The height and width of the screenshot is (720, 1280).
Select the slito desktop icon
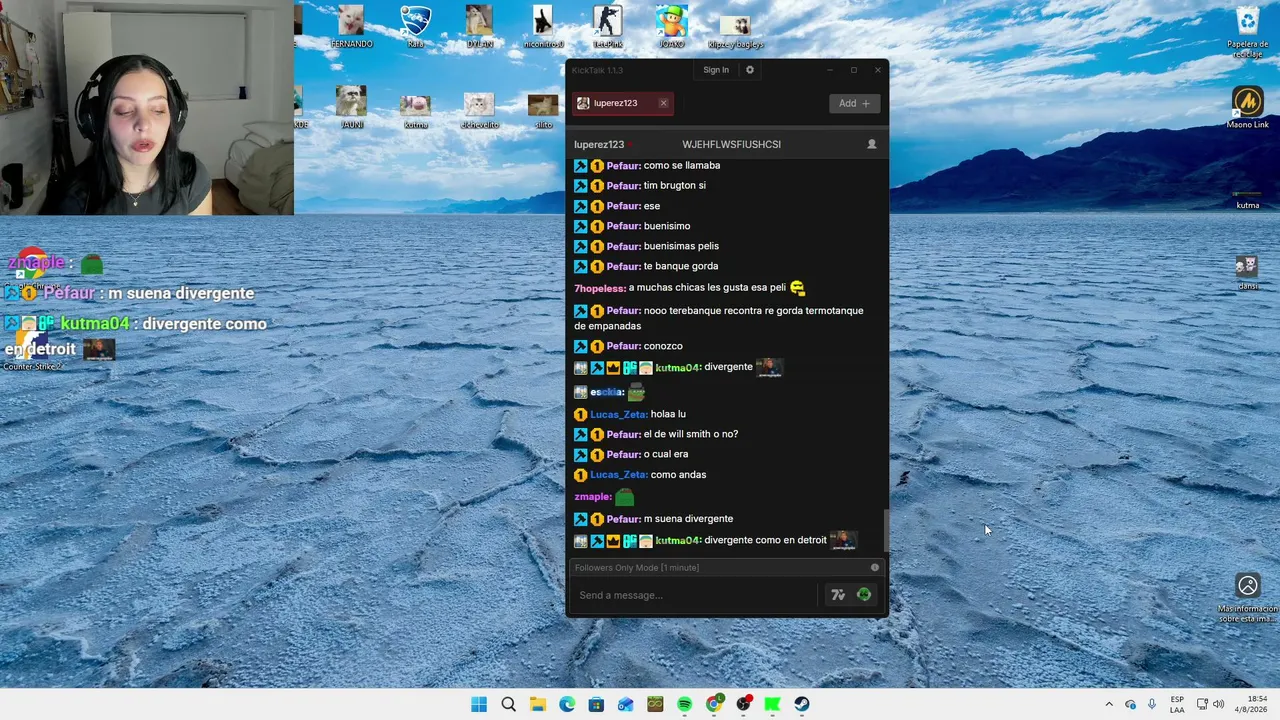[x=543, y=111]
